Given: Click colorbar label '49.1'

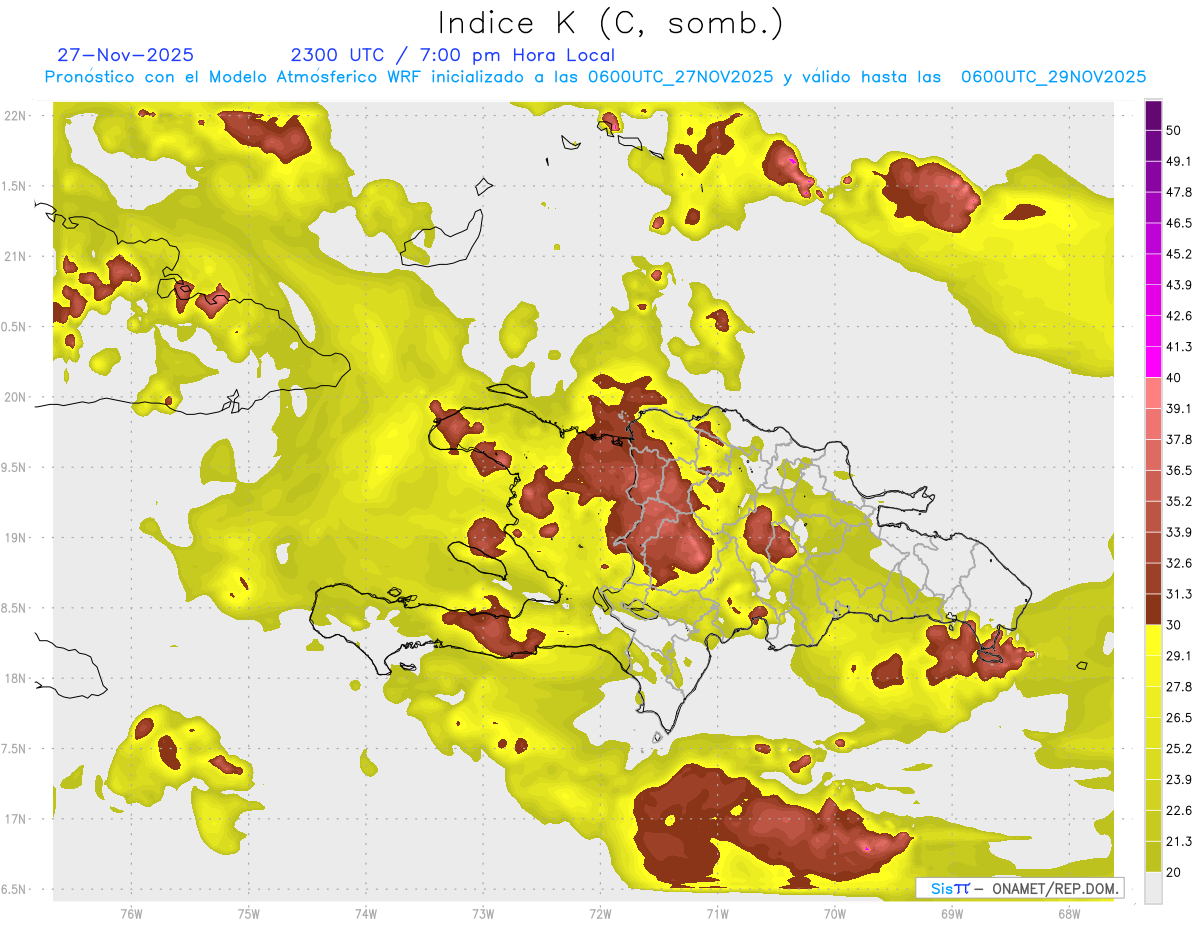Looking at the screenshot, I should (x=1179, y=161).
